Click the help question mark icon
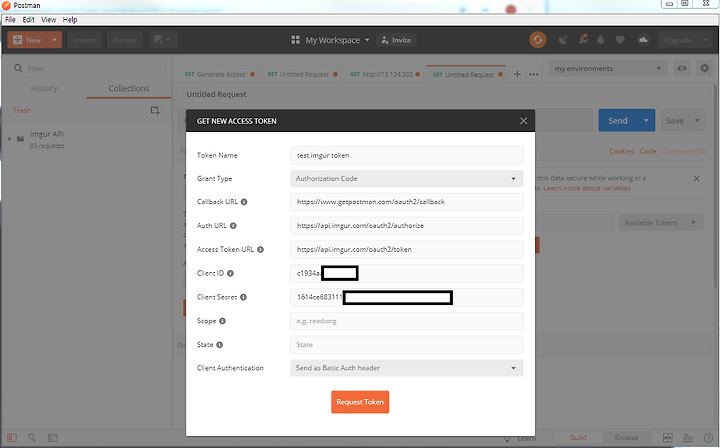This screenshot has width=720, height=448. pos(709,437)
